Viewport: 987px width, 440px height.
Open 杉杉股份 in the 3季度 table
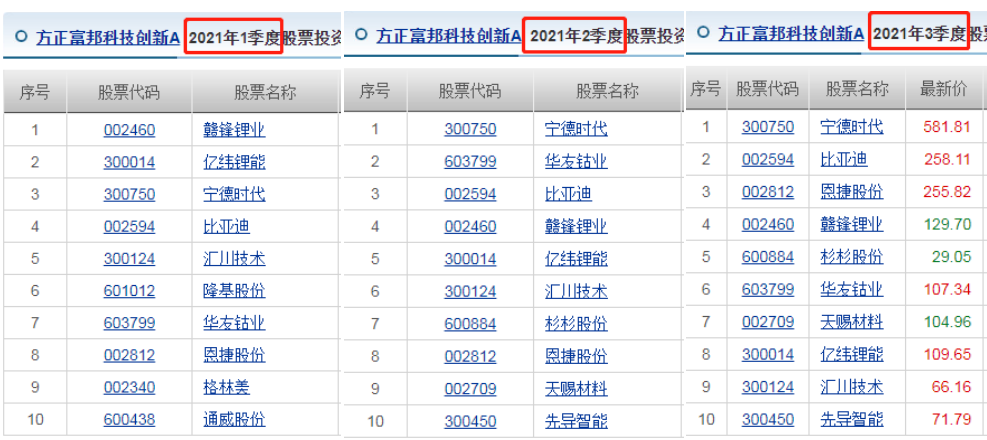[x=852, y=257]
